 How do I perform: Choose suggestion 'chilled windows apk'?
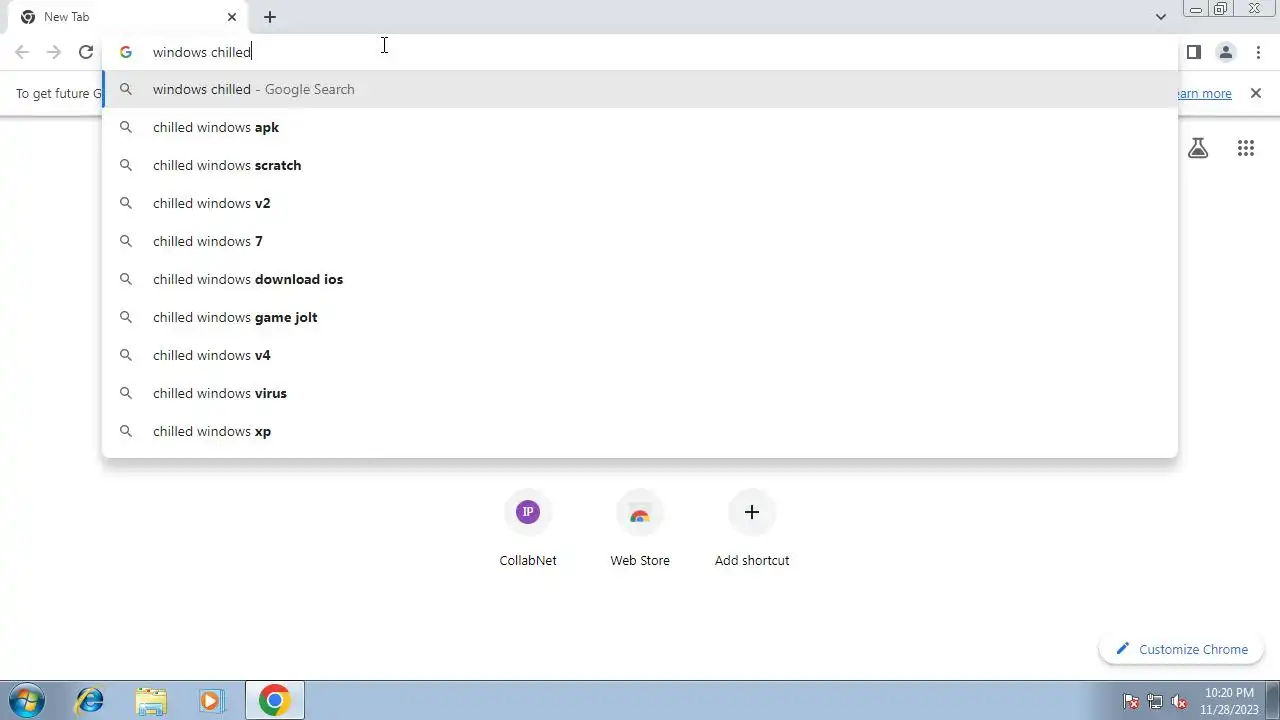[640, 127]
